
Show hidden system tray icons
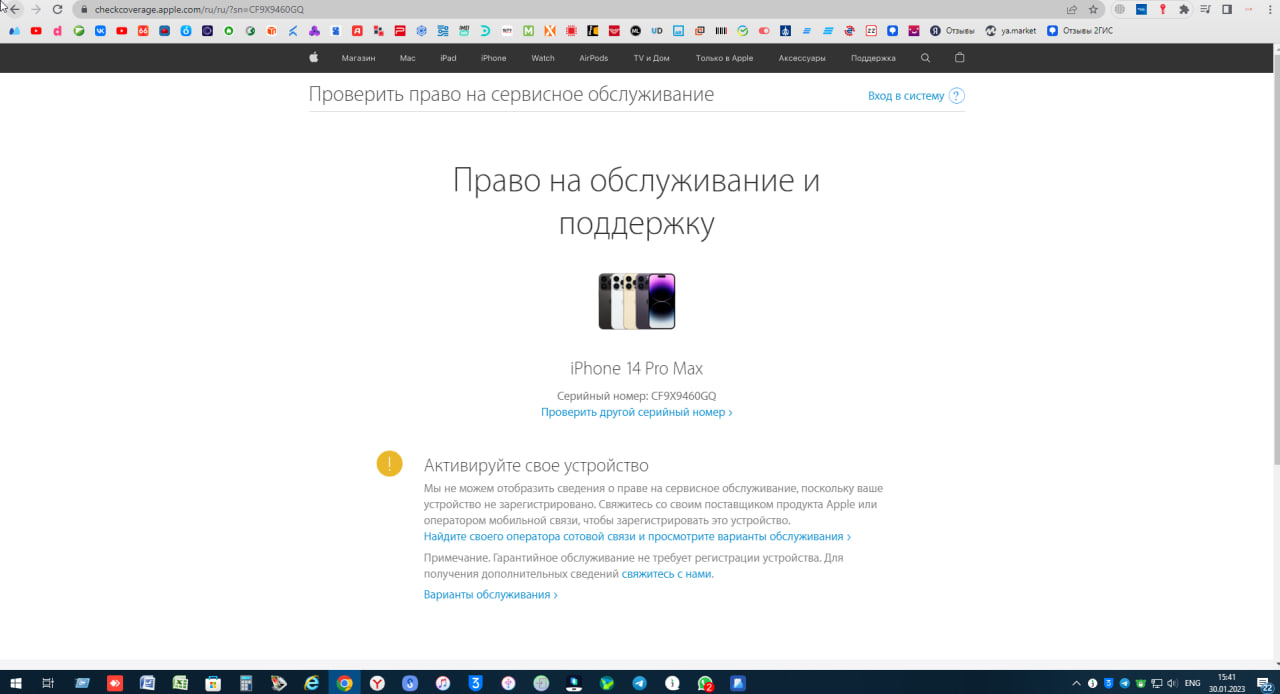tap(1076, 684)
